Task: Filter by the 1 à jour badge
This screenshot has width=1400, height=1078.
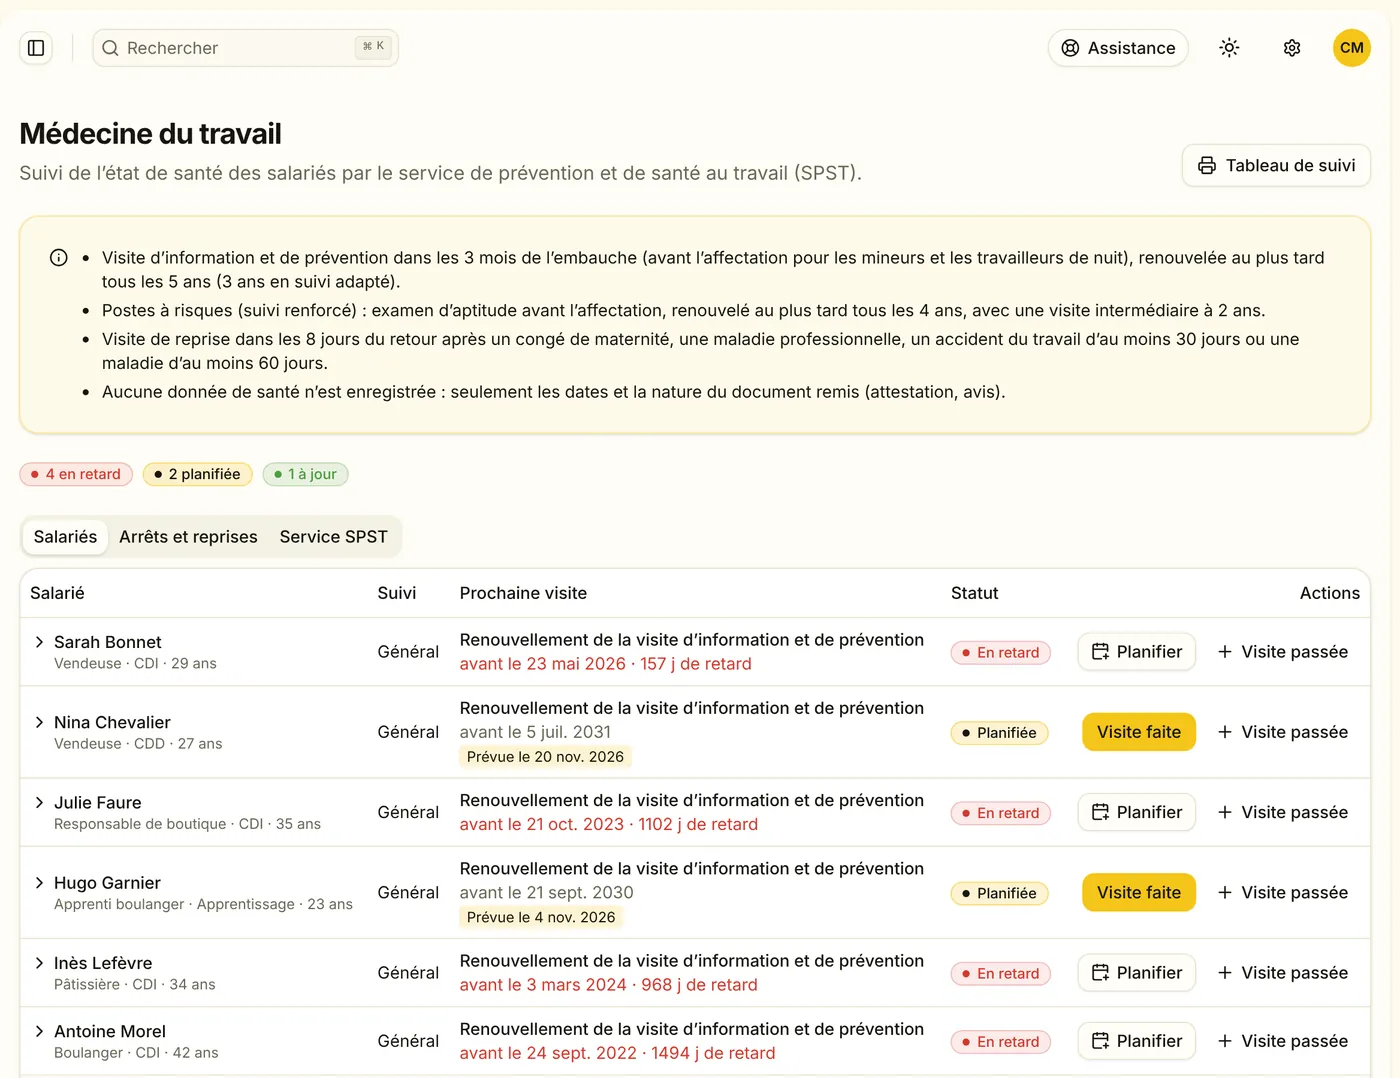Action: [x=305, y=474]
